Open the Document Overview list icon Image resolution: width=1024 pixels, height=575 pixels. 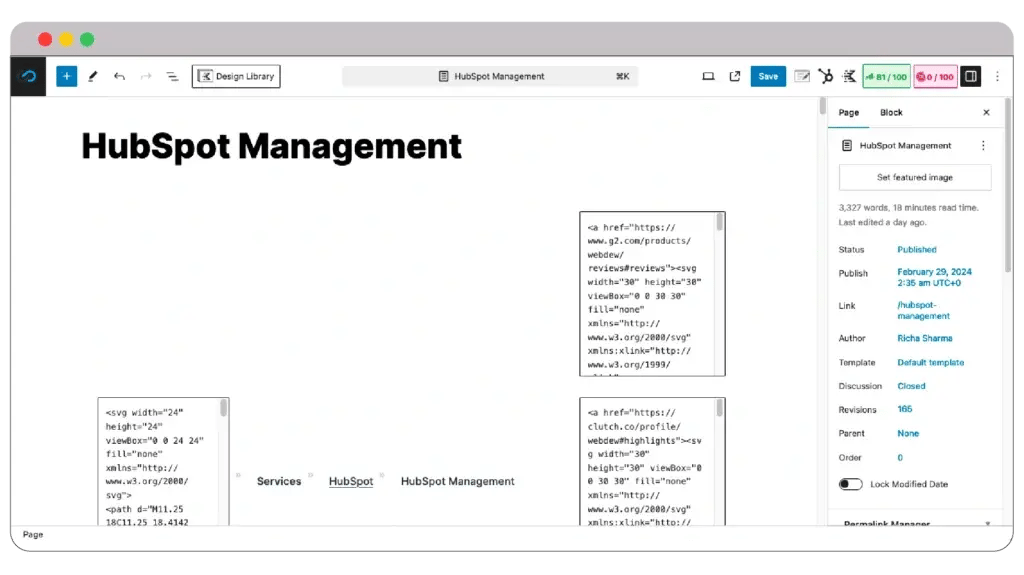click(172, 76)
